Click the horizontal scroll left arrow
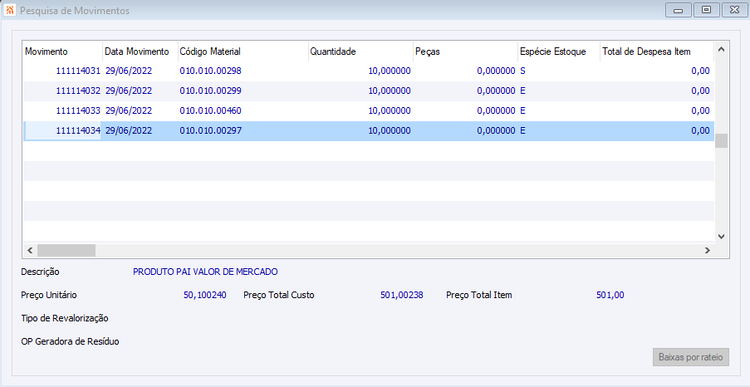Screen dimensions: 750x387 click(x=30, y=250)
